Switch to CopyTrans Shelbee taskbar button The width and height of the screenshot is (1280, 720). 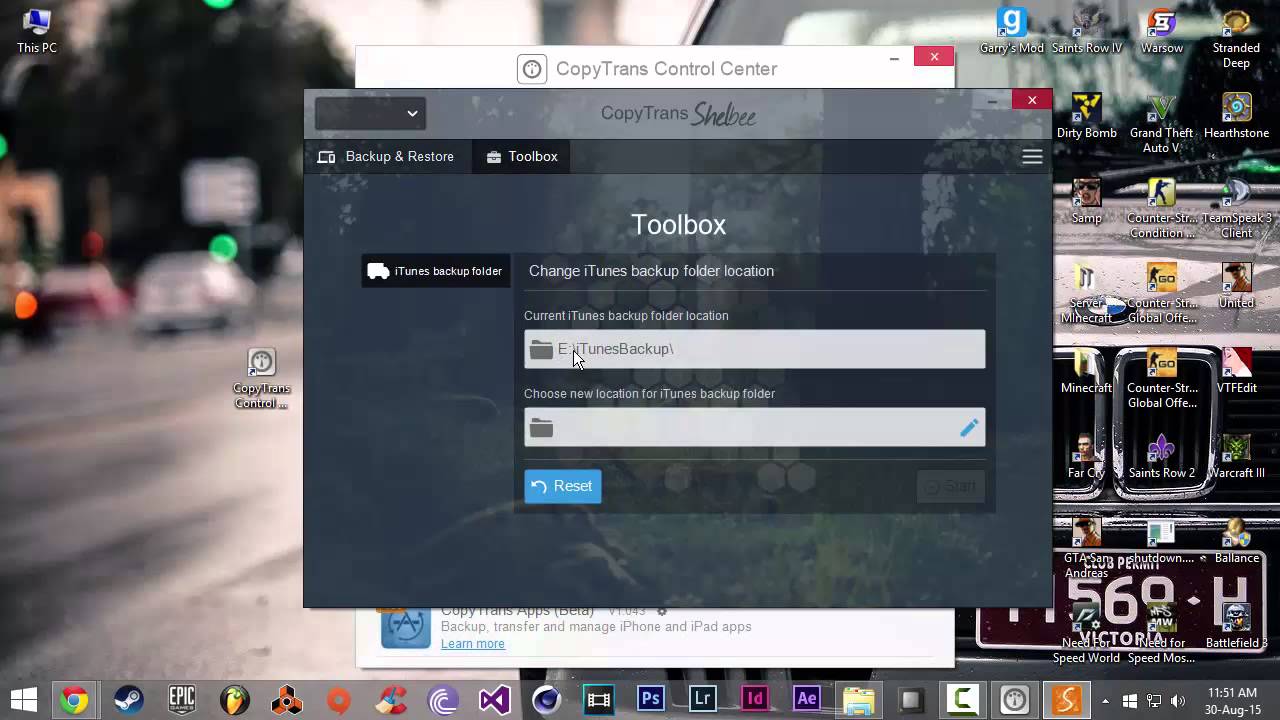click(x=1067, y=700)
